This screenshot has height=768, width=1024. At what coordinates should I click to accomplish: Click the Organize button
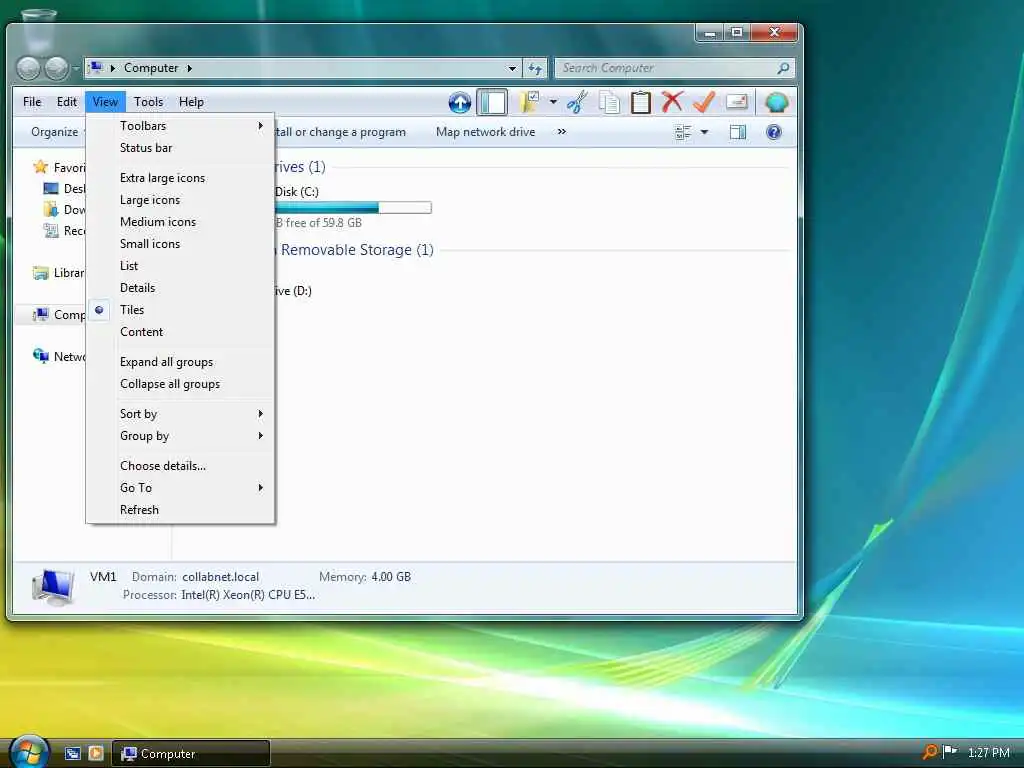[x=55, y=132]
